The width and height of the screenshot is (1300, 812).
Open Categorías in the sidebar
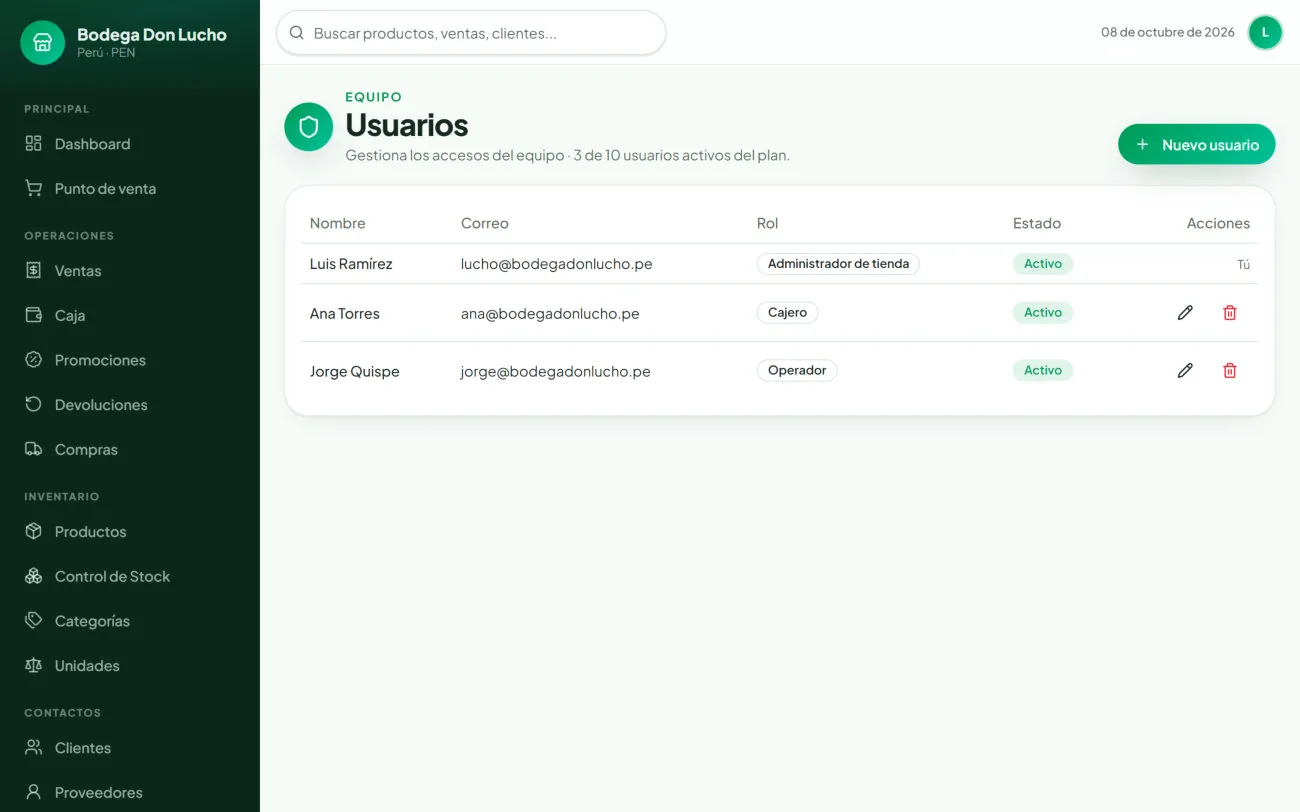130,621
